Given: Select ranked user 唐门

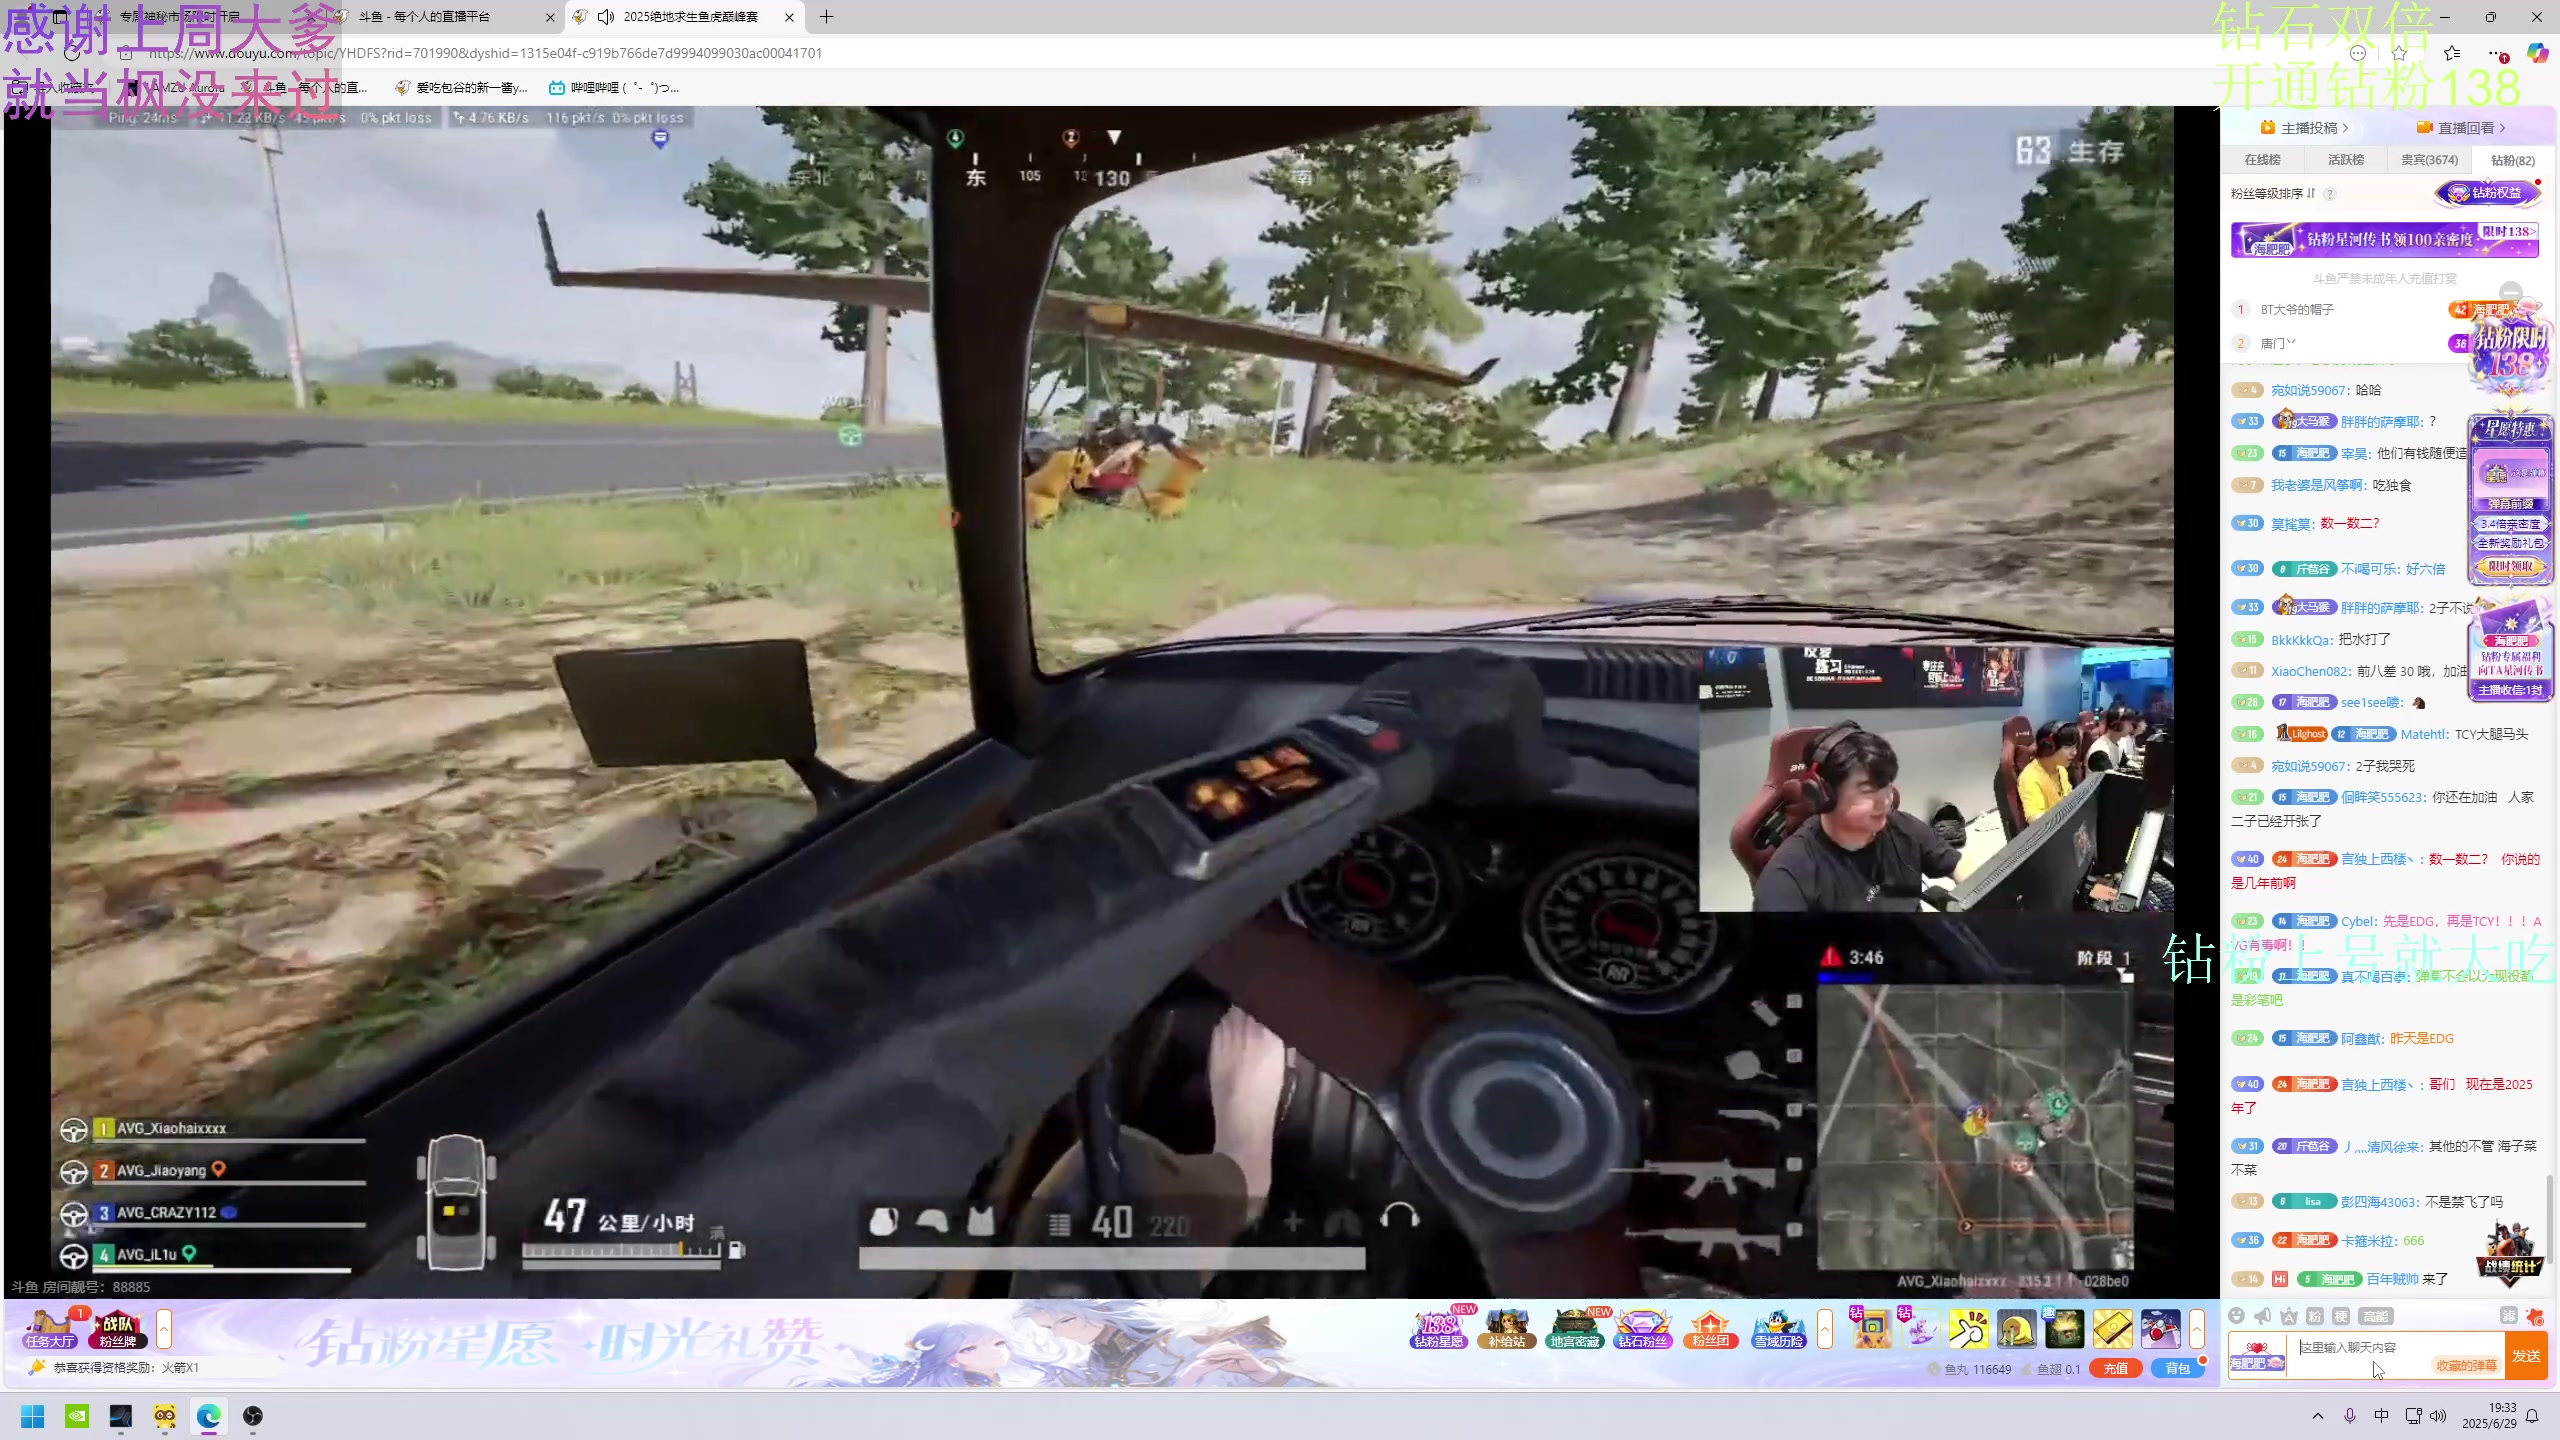Looking at the screenshot, I should (2278, 344).
